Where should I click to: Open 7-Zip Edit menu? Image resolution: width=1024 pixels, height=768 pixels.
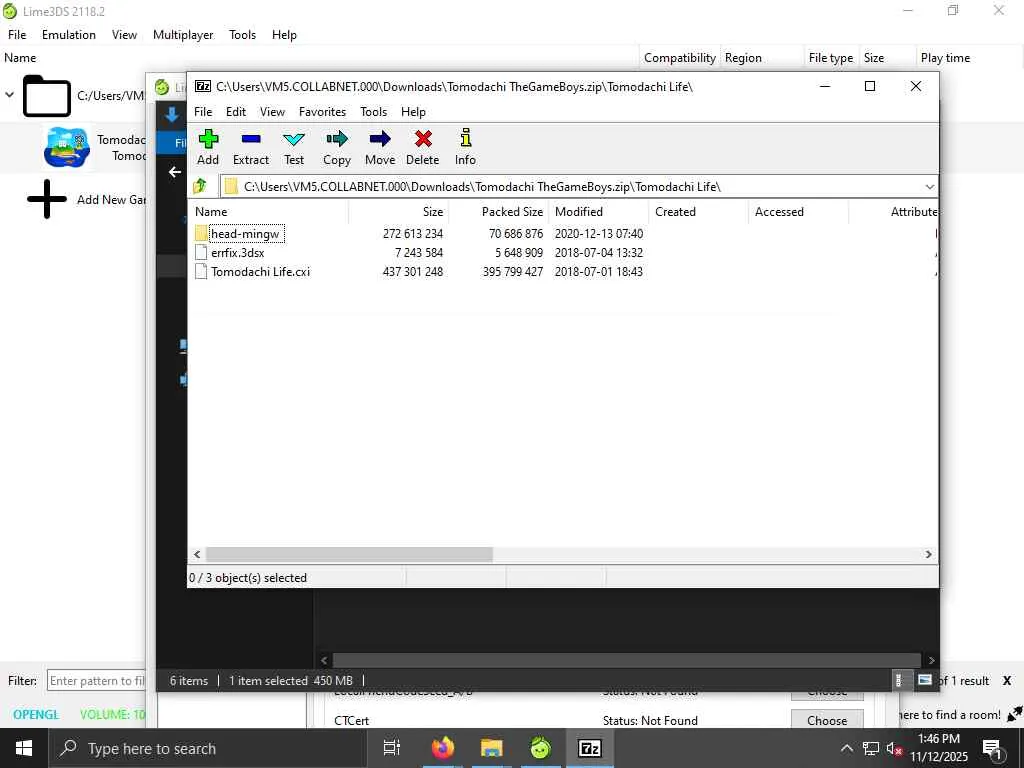coord(236,112)
